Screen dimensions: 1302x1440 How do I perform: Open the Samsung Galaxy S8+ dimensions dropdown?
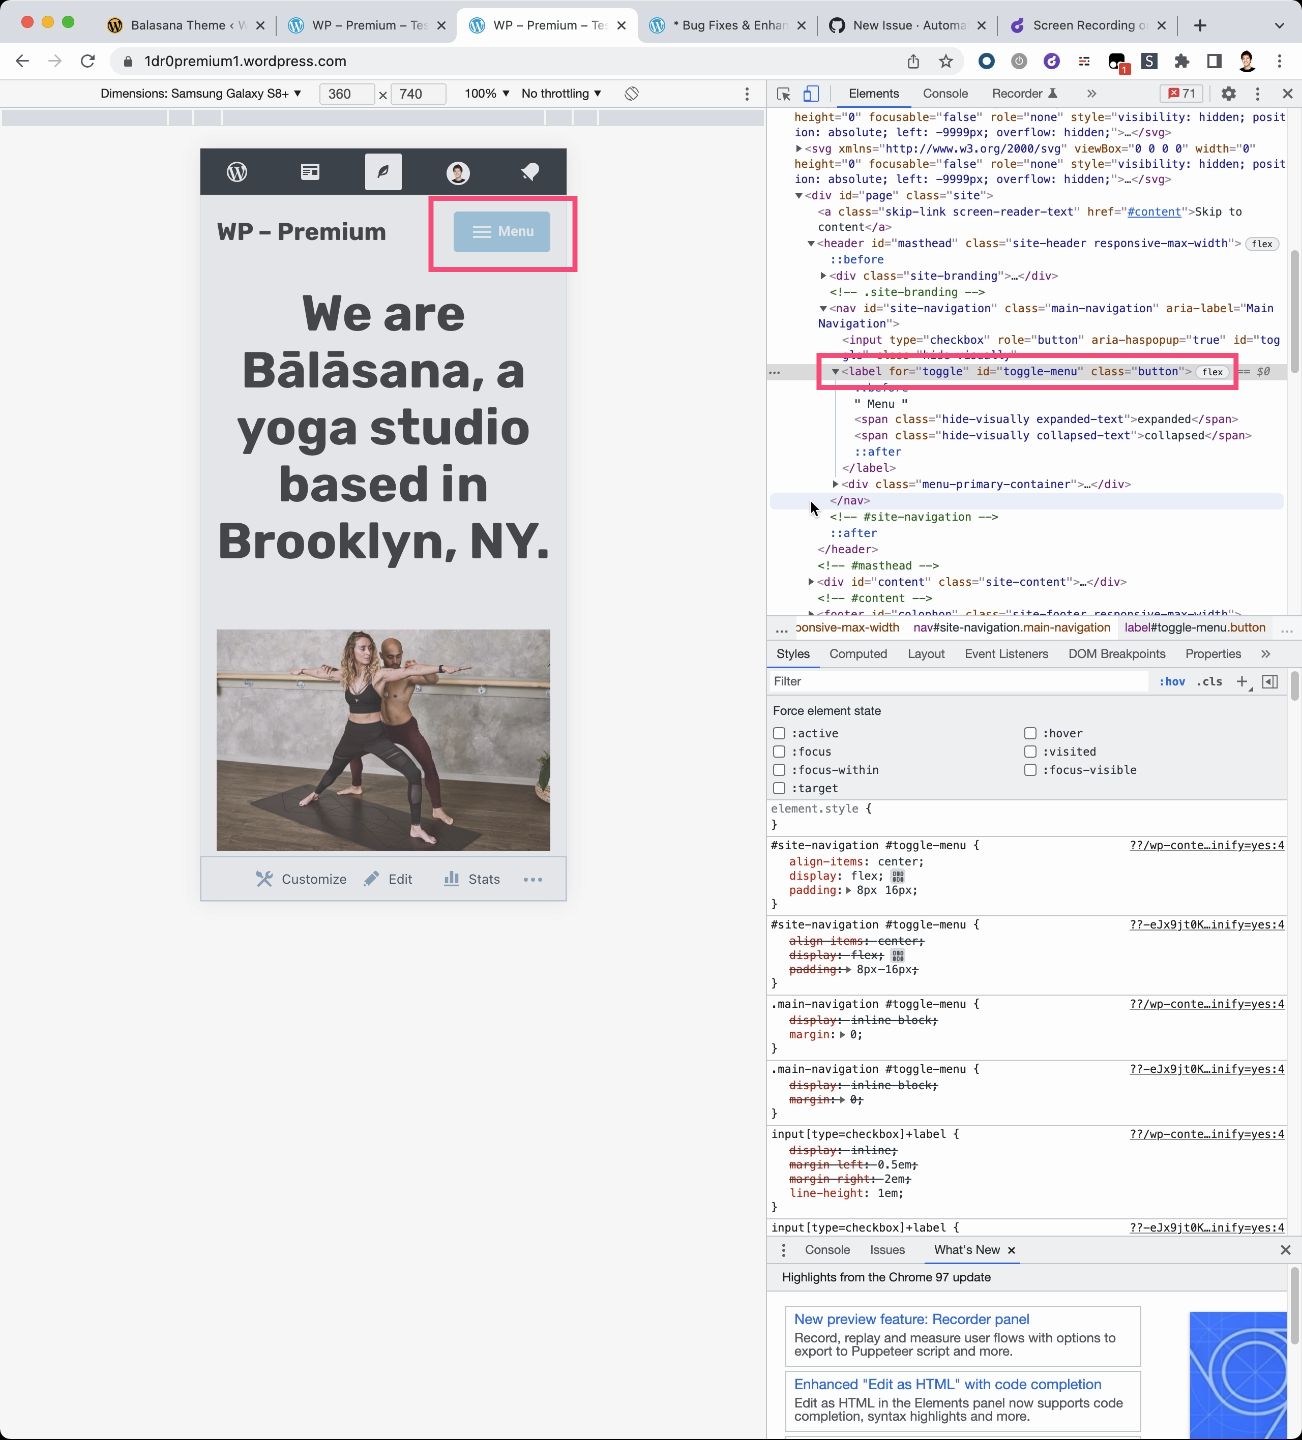pyautogui.click(x=200, y=93)
